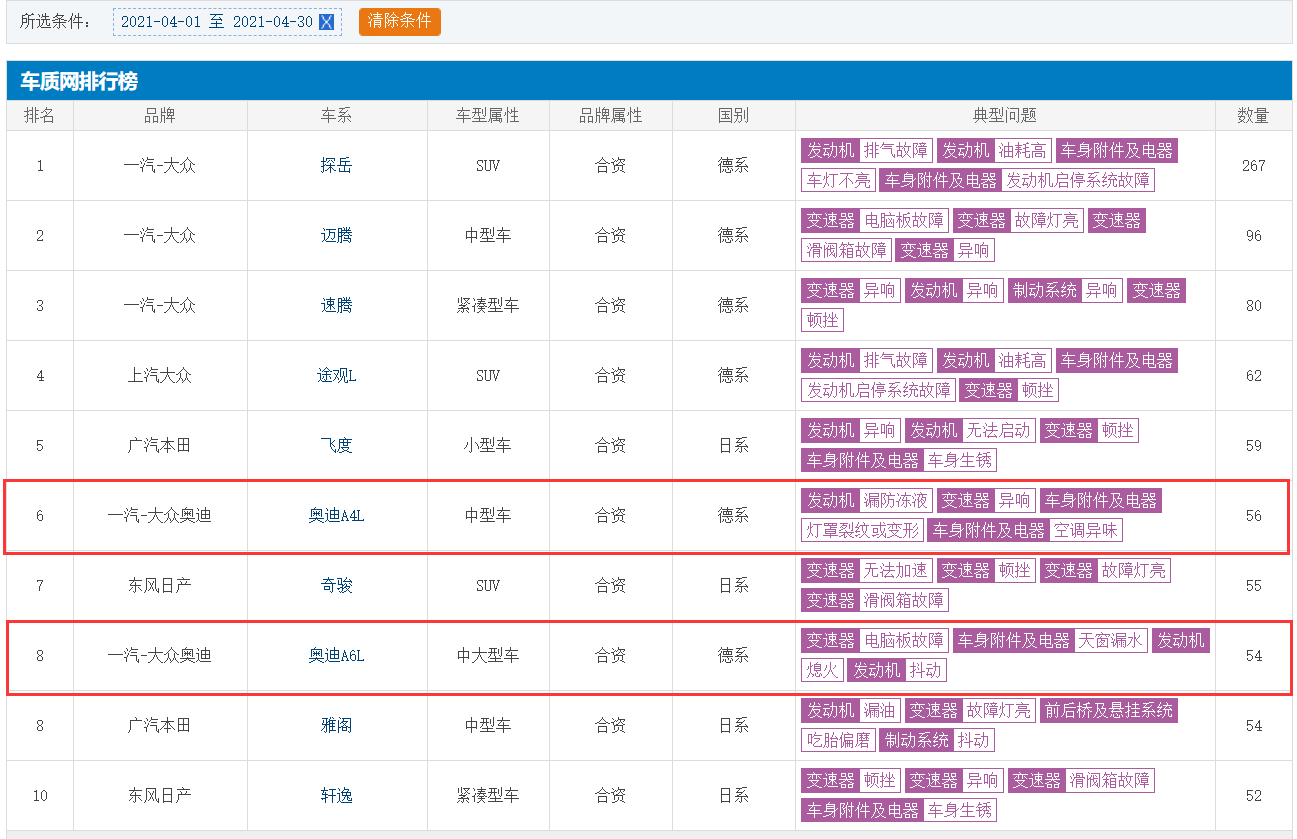Click the 前后桥及悬挂系统 issue tag
The image size is (1297, 839).
point(1108,711)
